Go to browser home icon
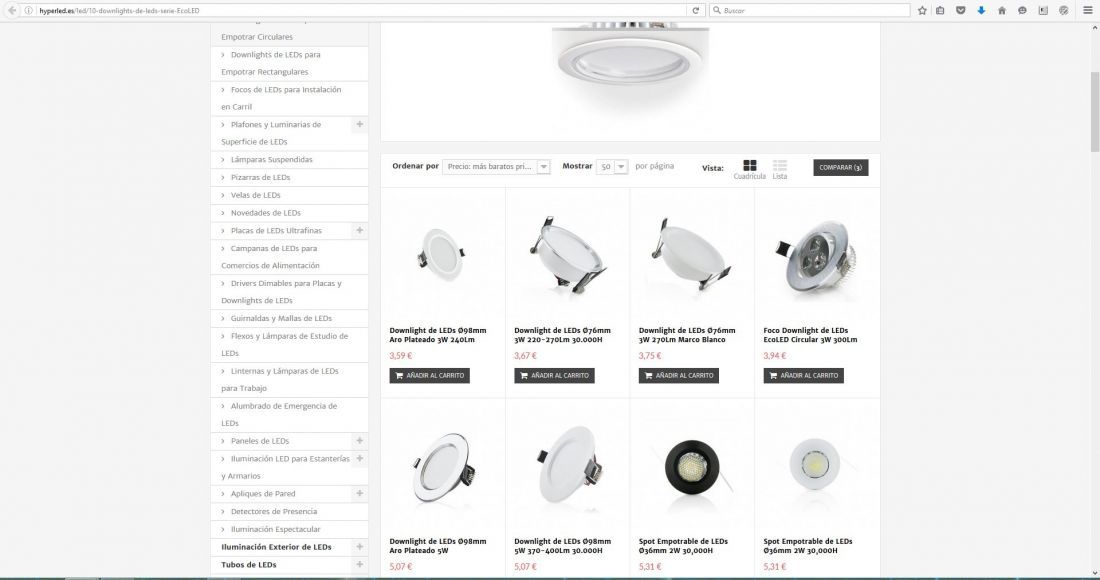This screenshot has height=580, width=1100. 1002,11
